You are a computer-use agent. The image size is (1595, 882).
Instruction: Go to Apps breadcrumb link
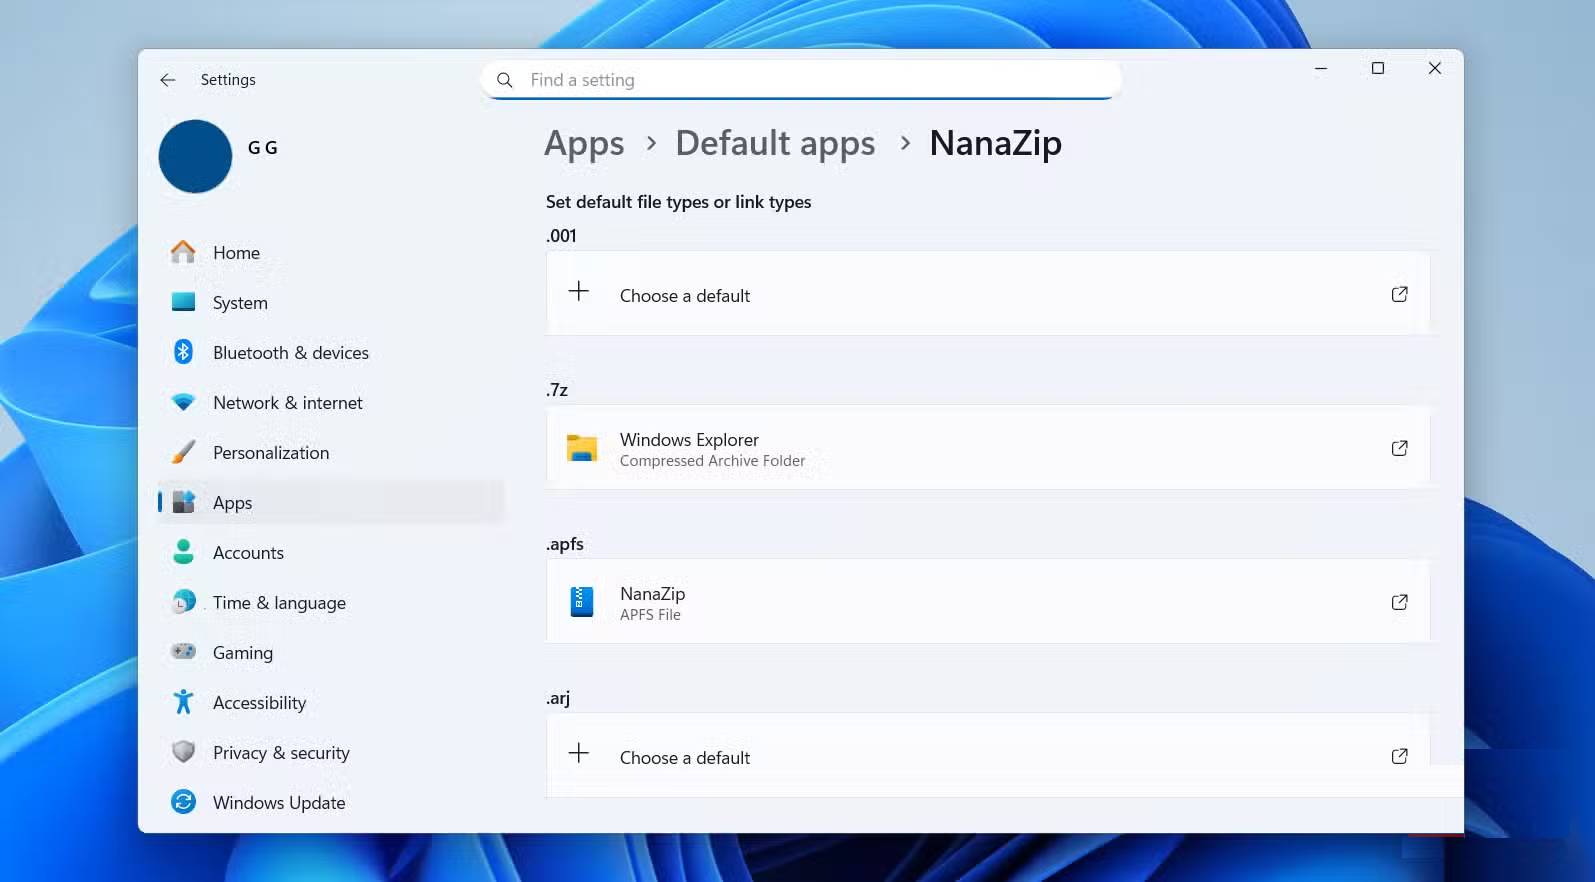click(x=584, y=144)
